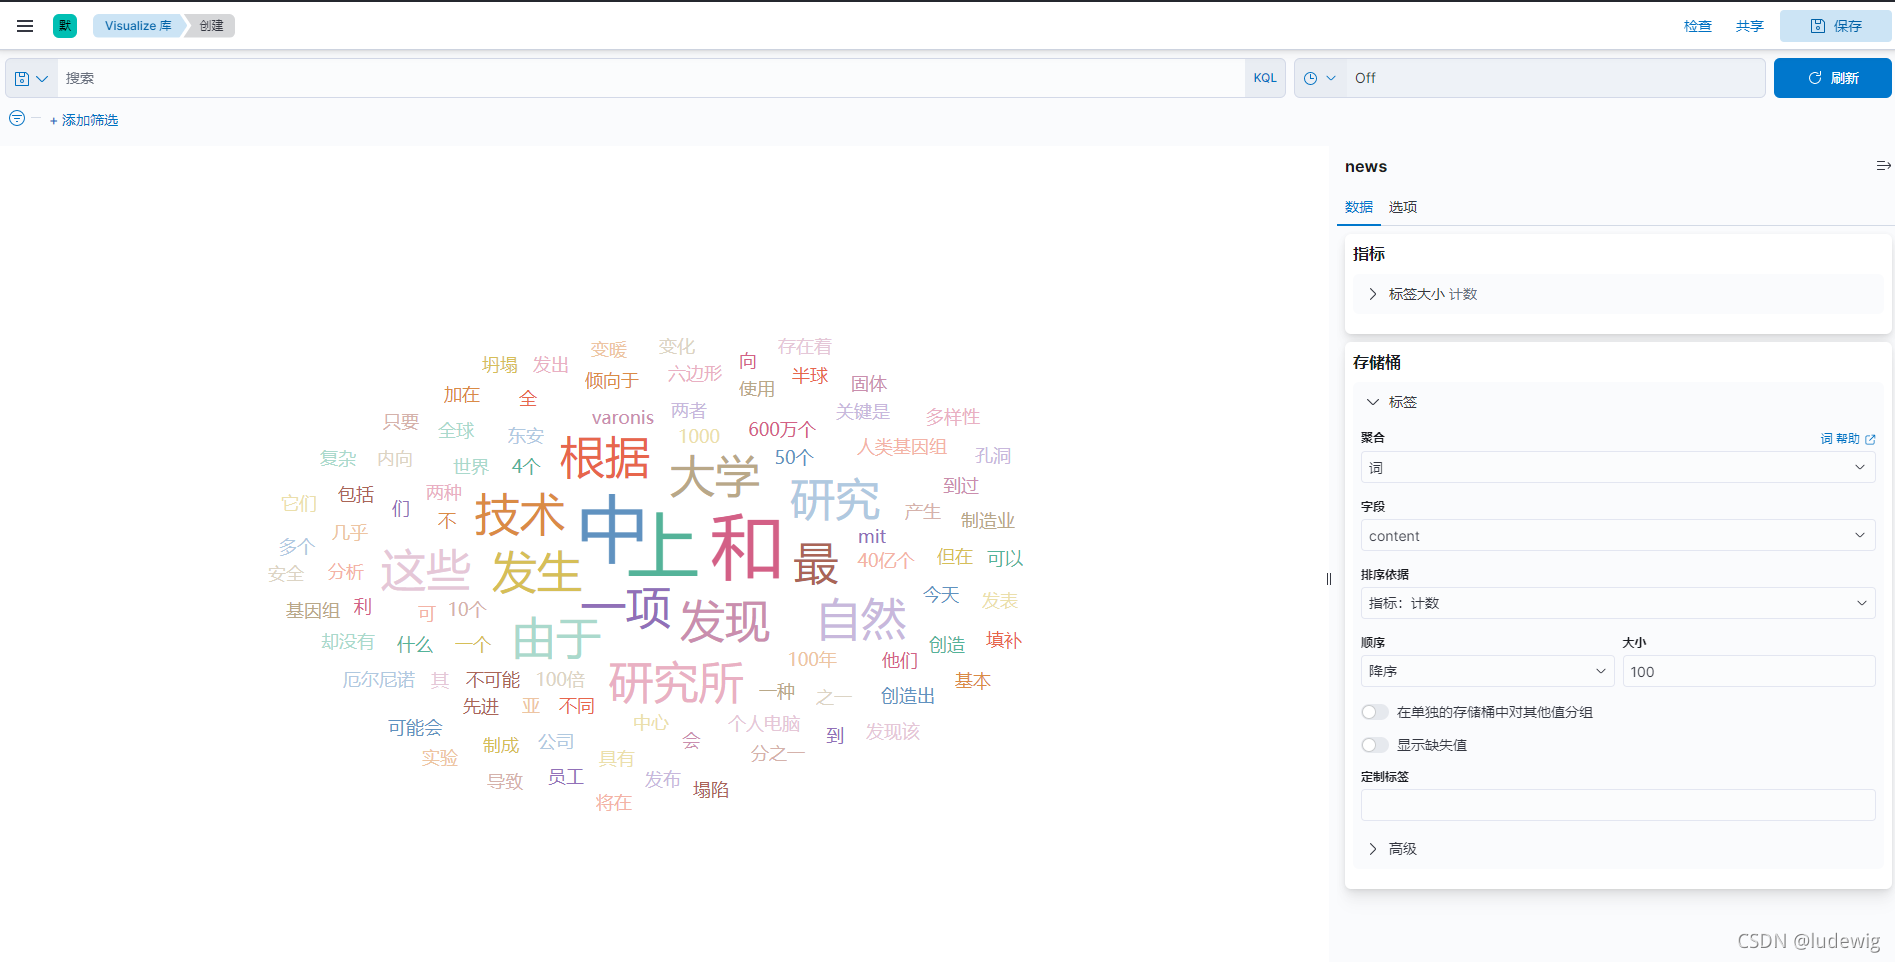
Task: Click the 大小 size field showing 100
Action: 1748,671
